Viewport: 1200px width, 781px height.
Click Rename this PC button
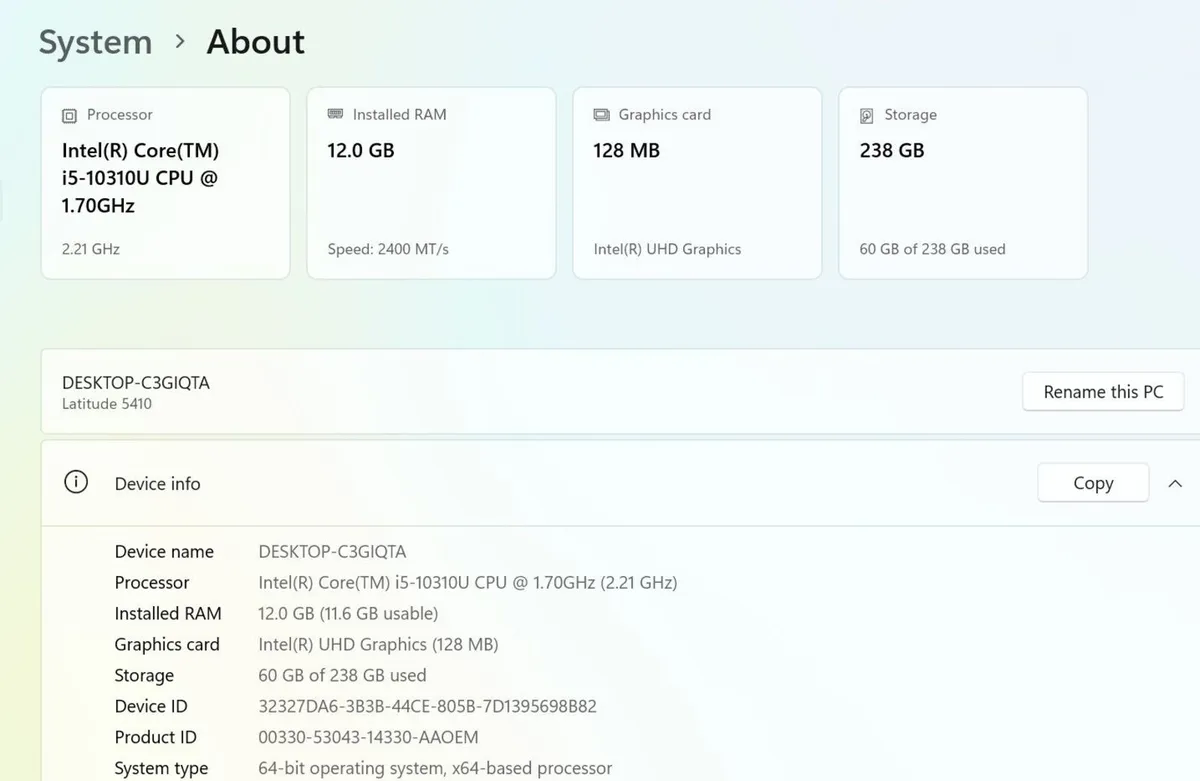[1103, 392]
